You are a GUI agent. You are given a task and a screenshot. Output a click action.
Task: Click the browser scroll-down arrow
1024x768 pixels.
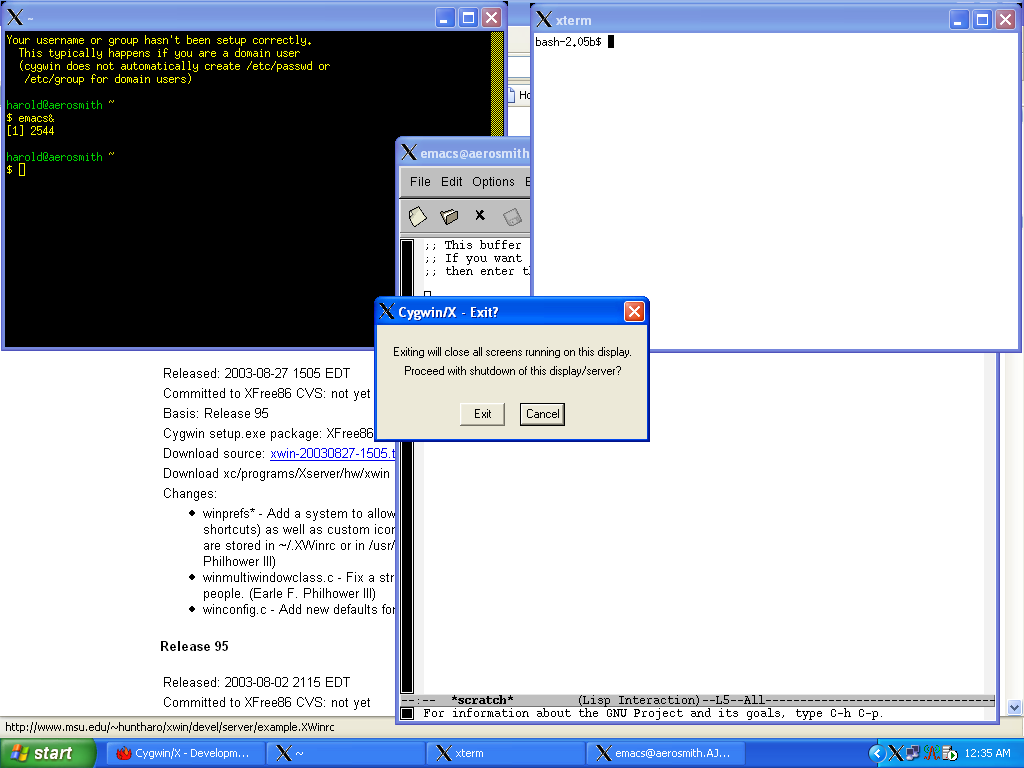(x=1014, y=707)
